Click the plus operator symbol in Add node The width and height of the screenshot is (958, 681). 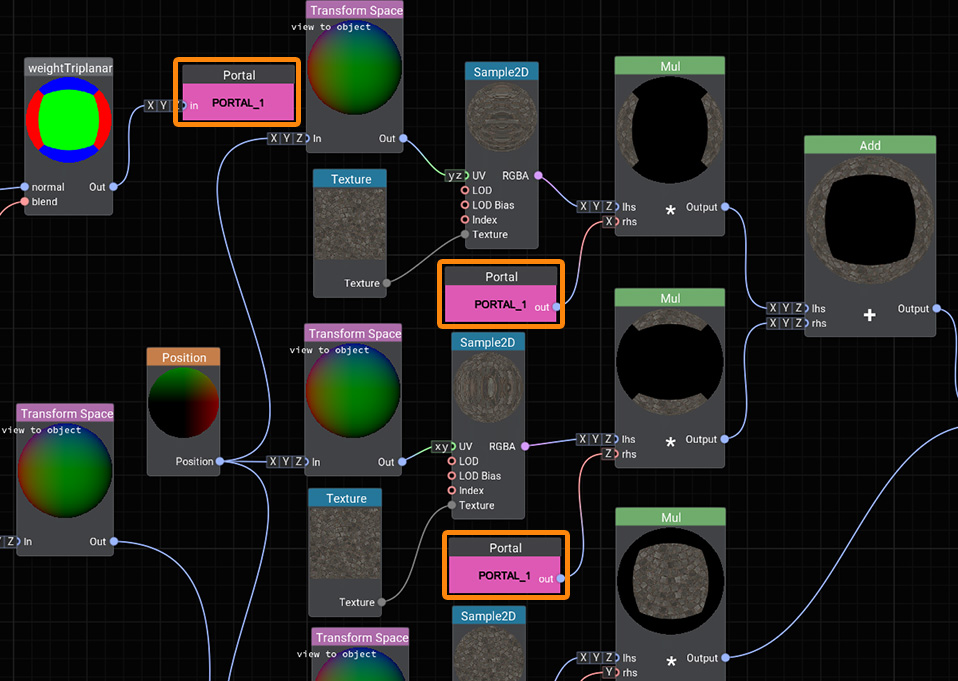[x=869, y=315]
